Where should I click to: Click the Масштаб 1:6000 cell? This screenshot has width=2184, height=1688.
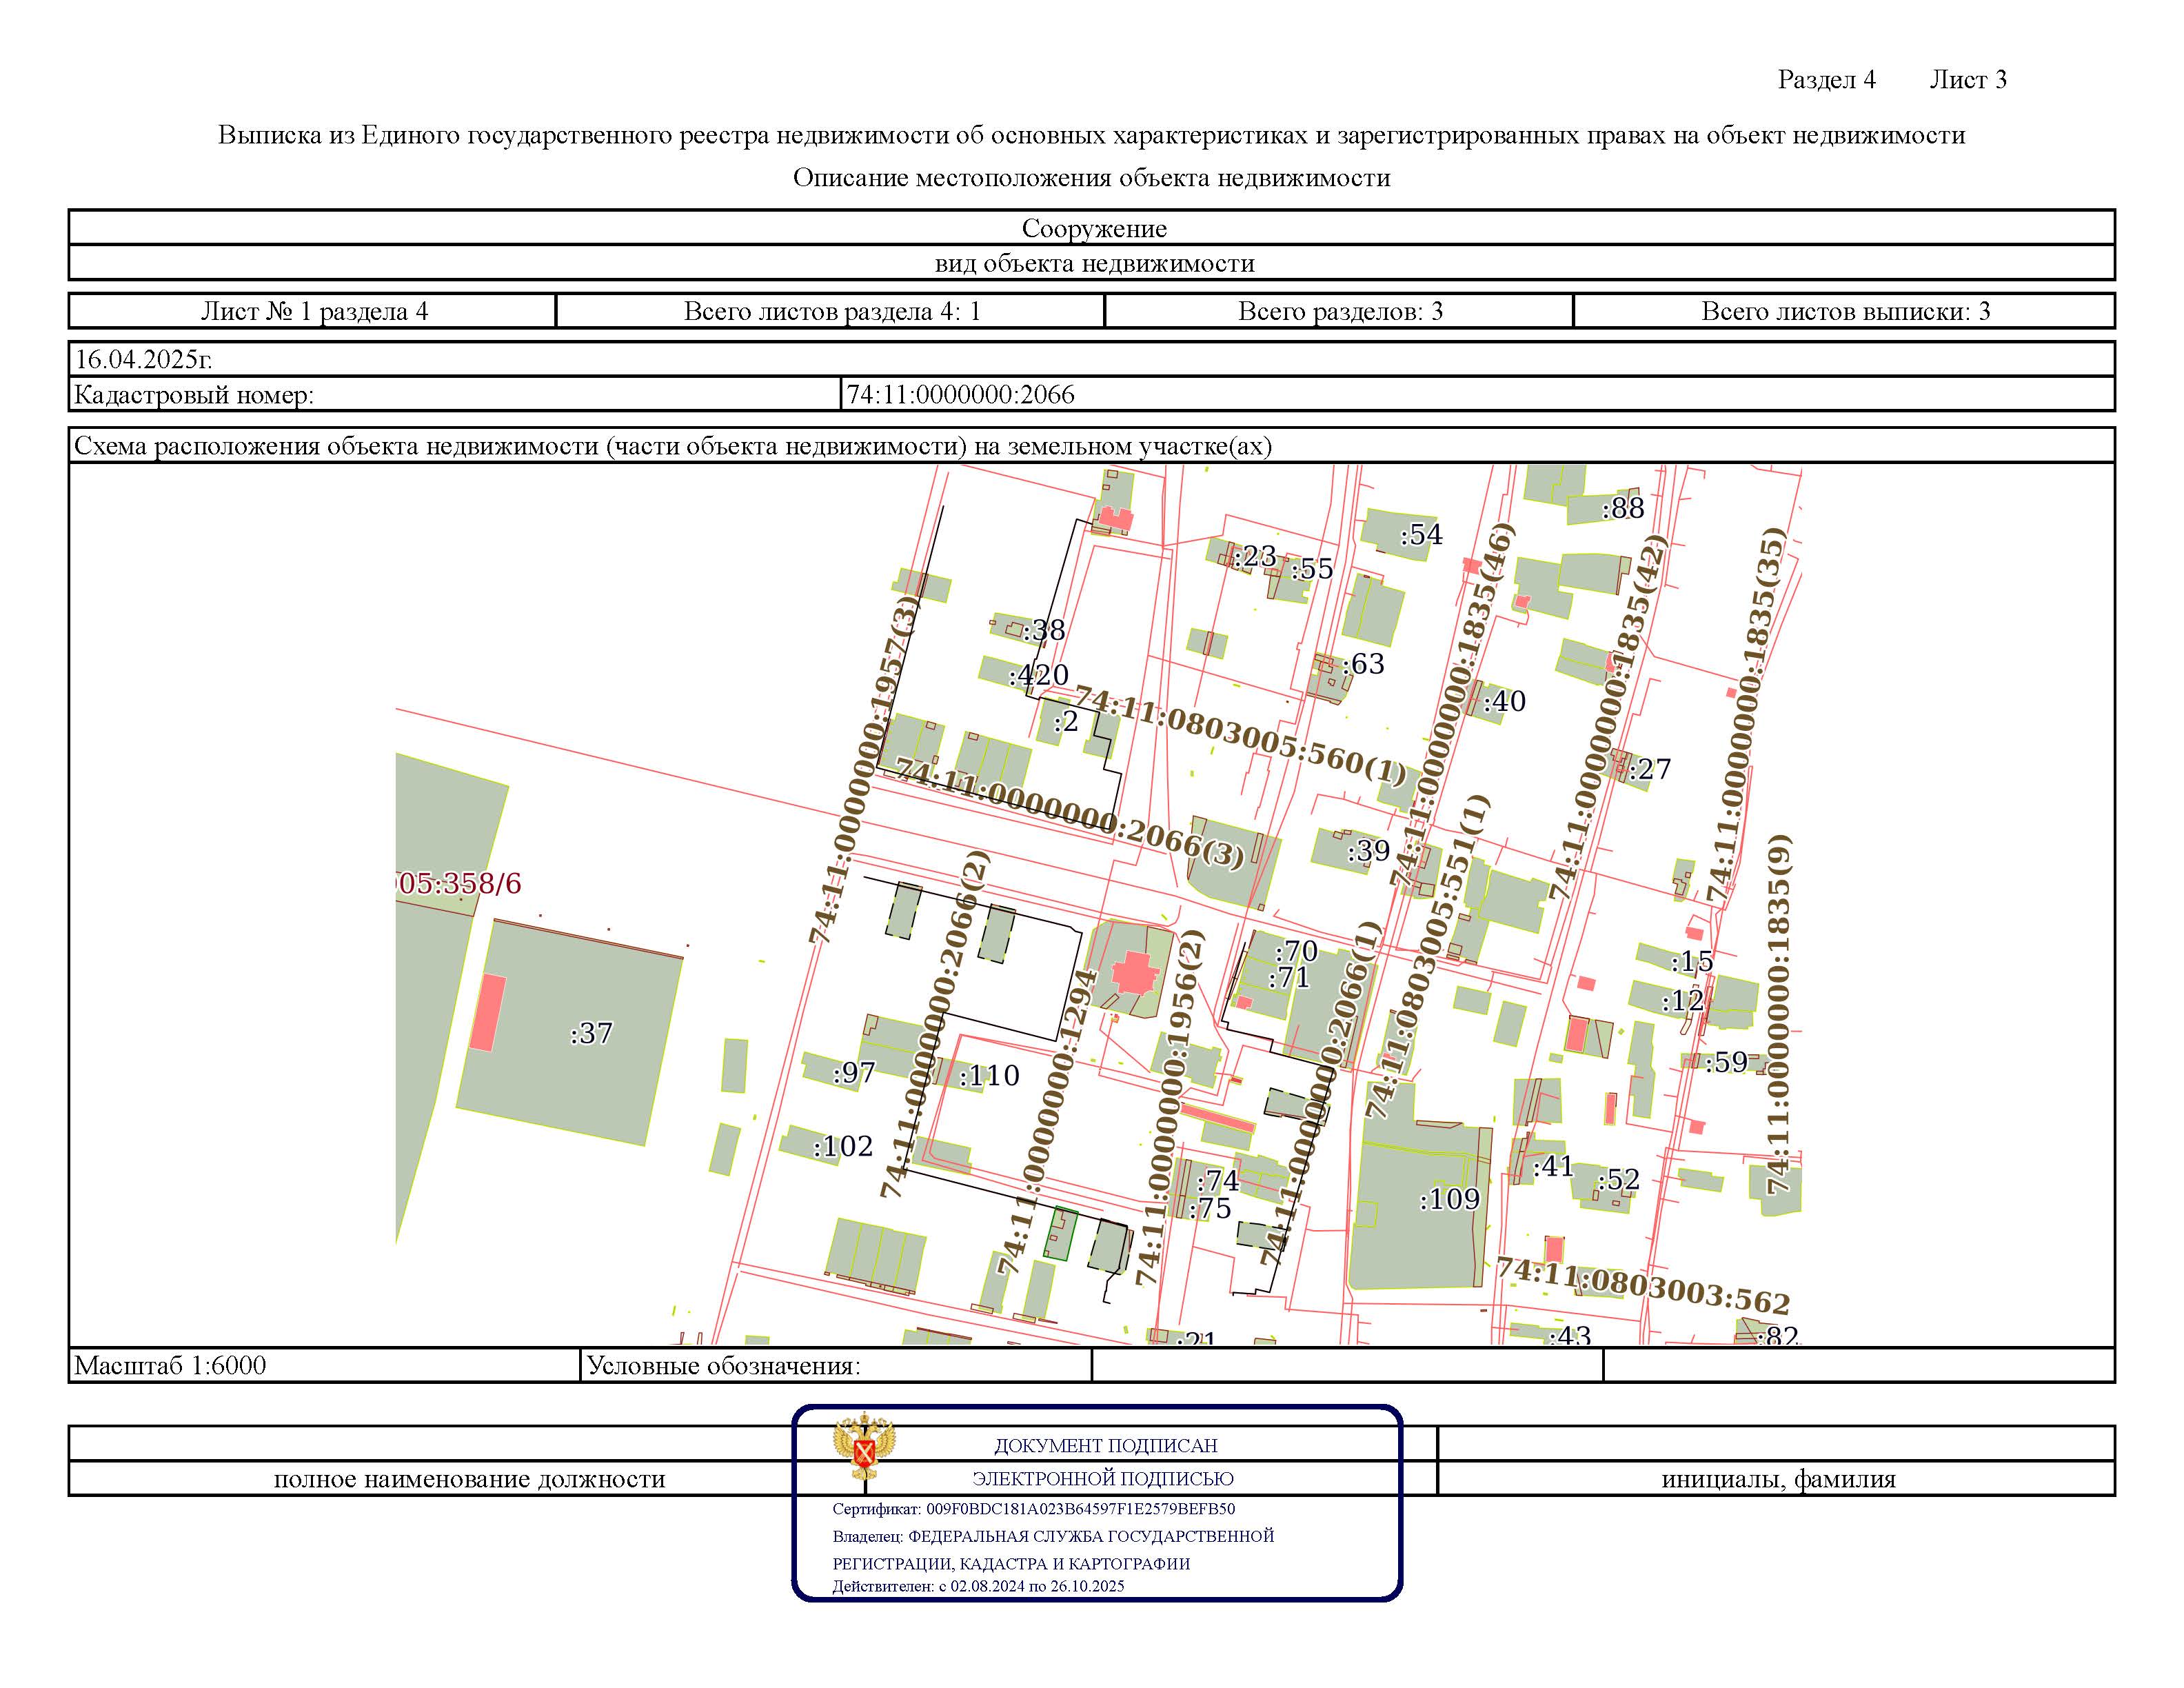325,1365
